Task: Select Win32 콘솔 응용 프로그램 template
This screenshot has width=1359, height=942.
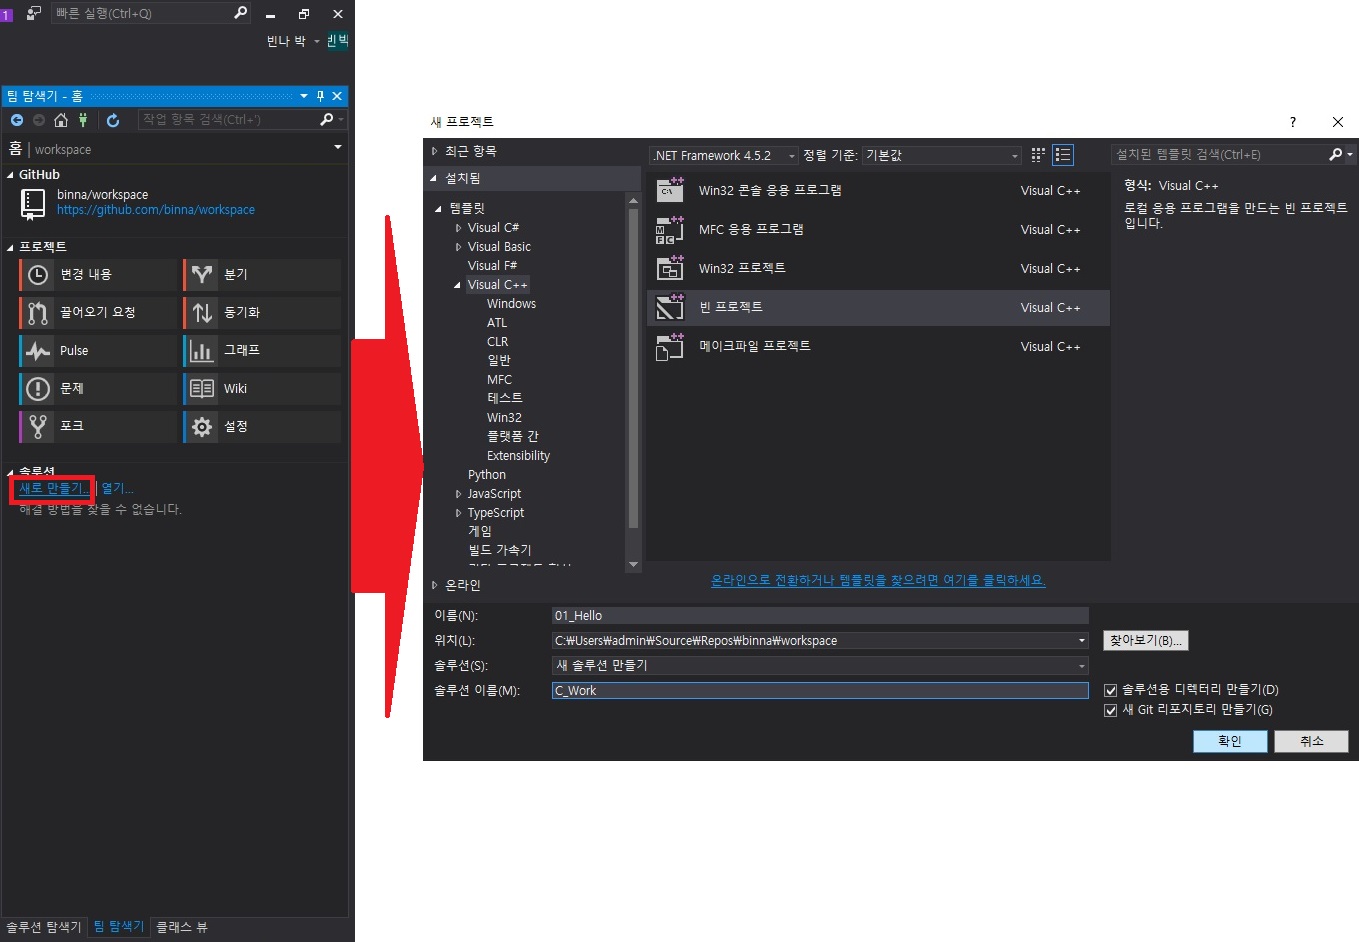Action: coord(878,190)
